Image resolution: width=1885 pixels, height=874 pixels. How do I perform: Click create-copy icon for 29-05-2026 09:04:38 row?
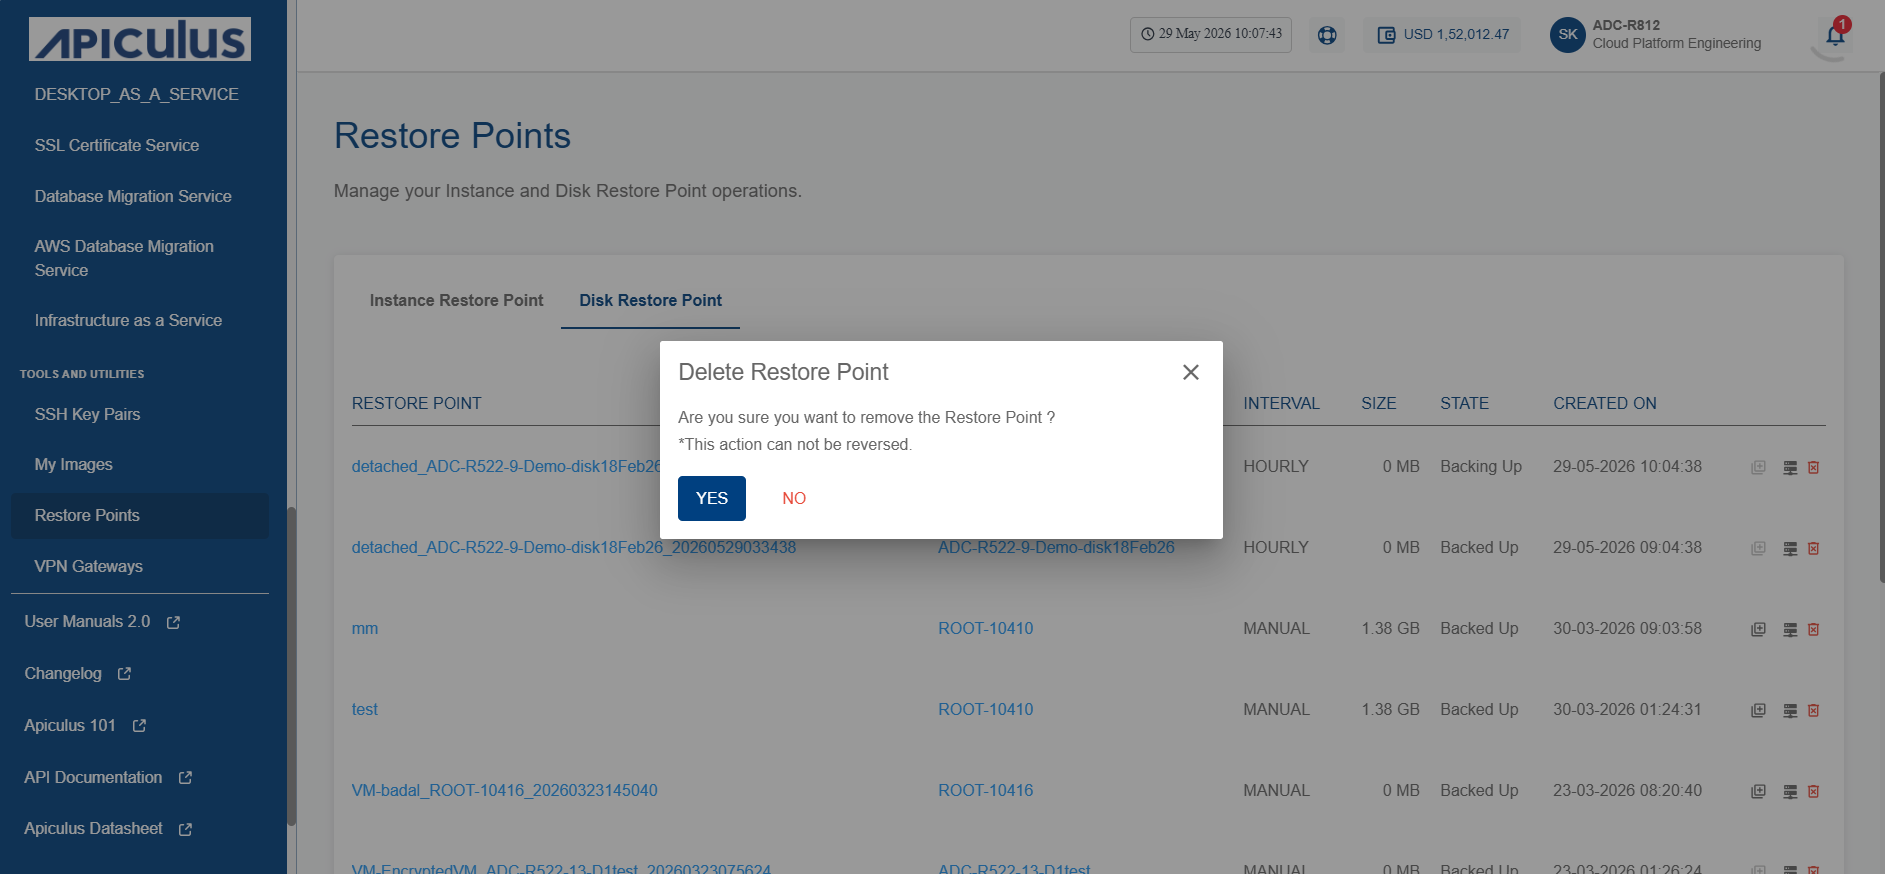pyautogui.click(x=1758, y=548)
